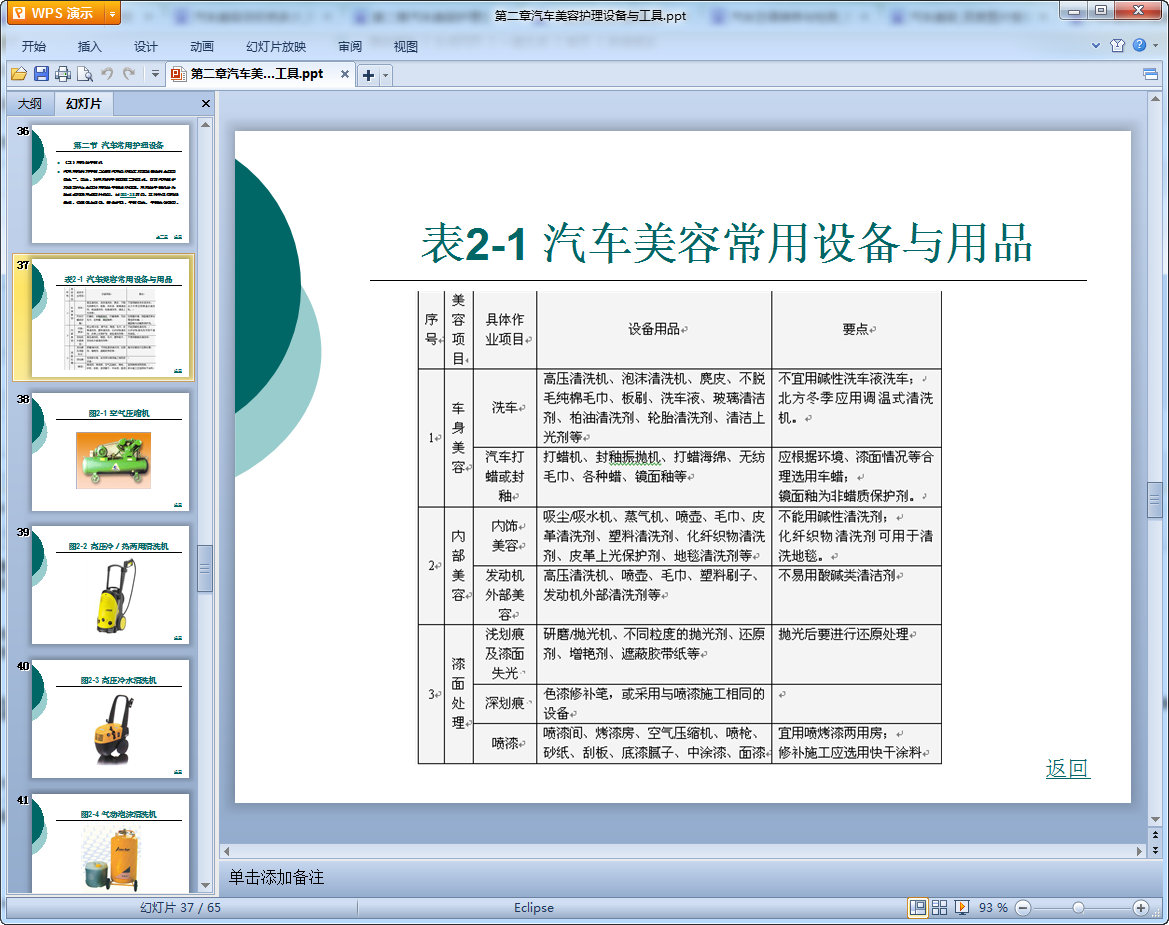Viewport: 1169px width, 925px height.
Task: Open the 视图 ribbon tab
Action: pos(406,46)
